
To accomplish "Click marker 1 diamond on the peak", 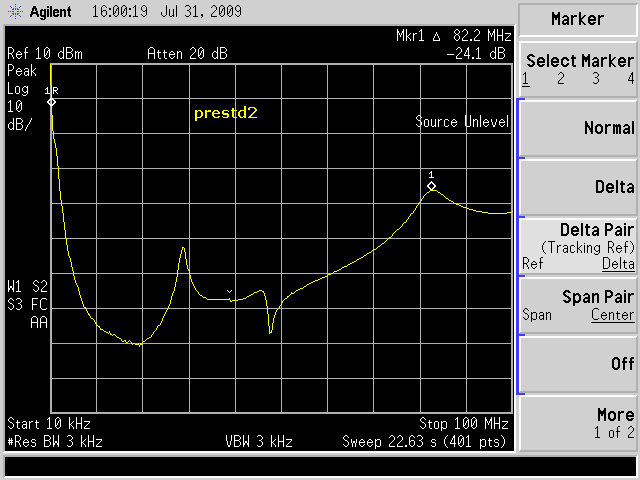I will (x=431, y=186).
